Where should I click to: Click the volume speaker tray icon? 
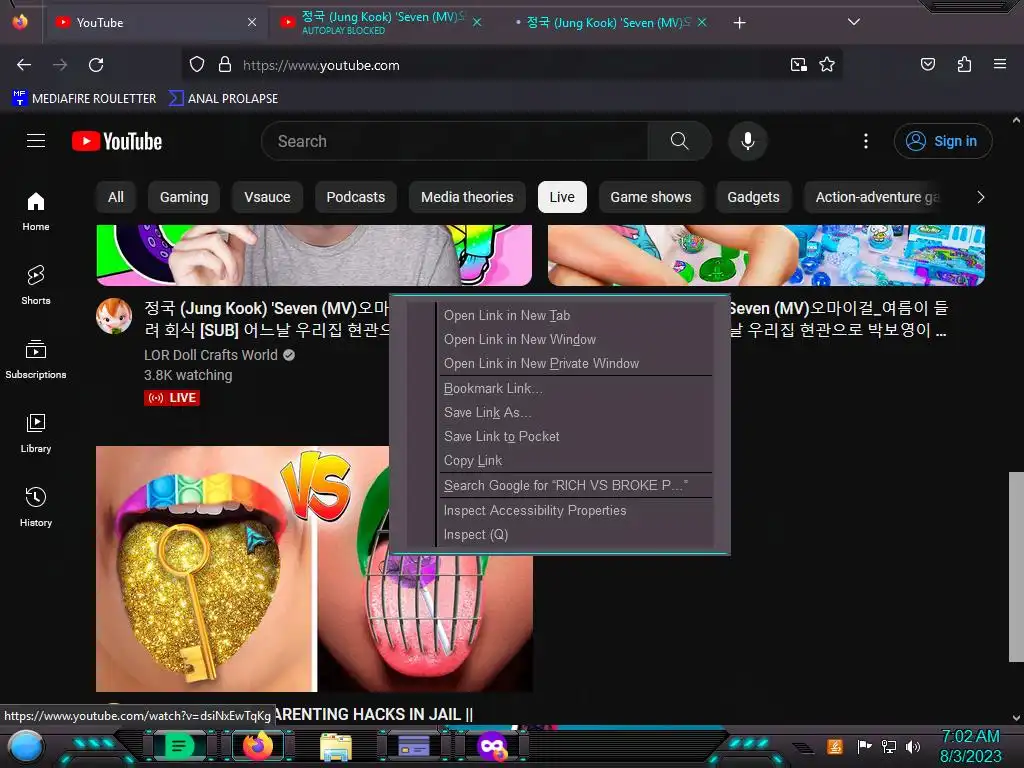(913, 746)
